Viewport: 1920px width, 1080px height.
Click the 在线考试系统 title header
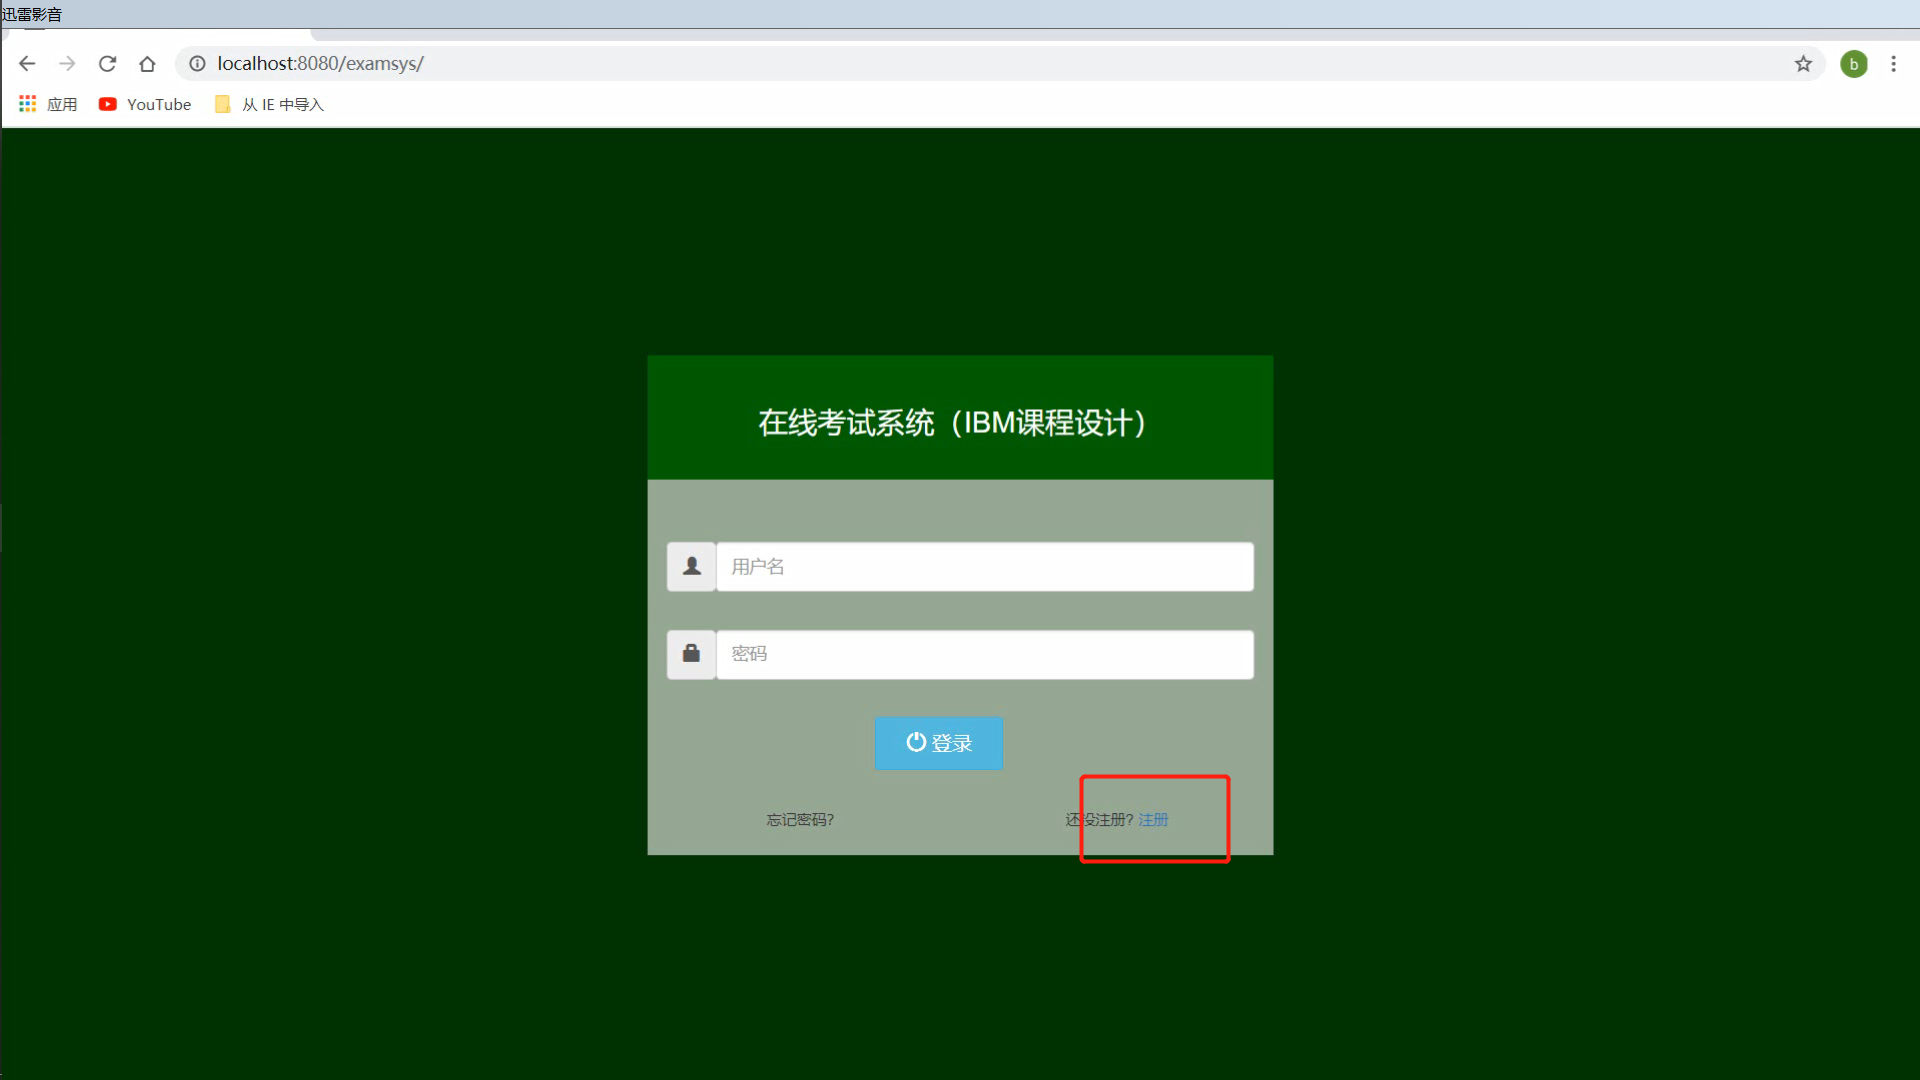pos(951,423)
